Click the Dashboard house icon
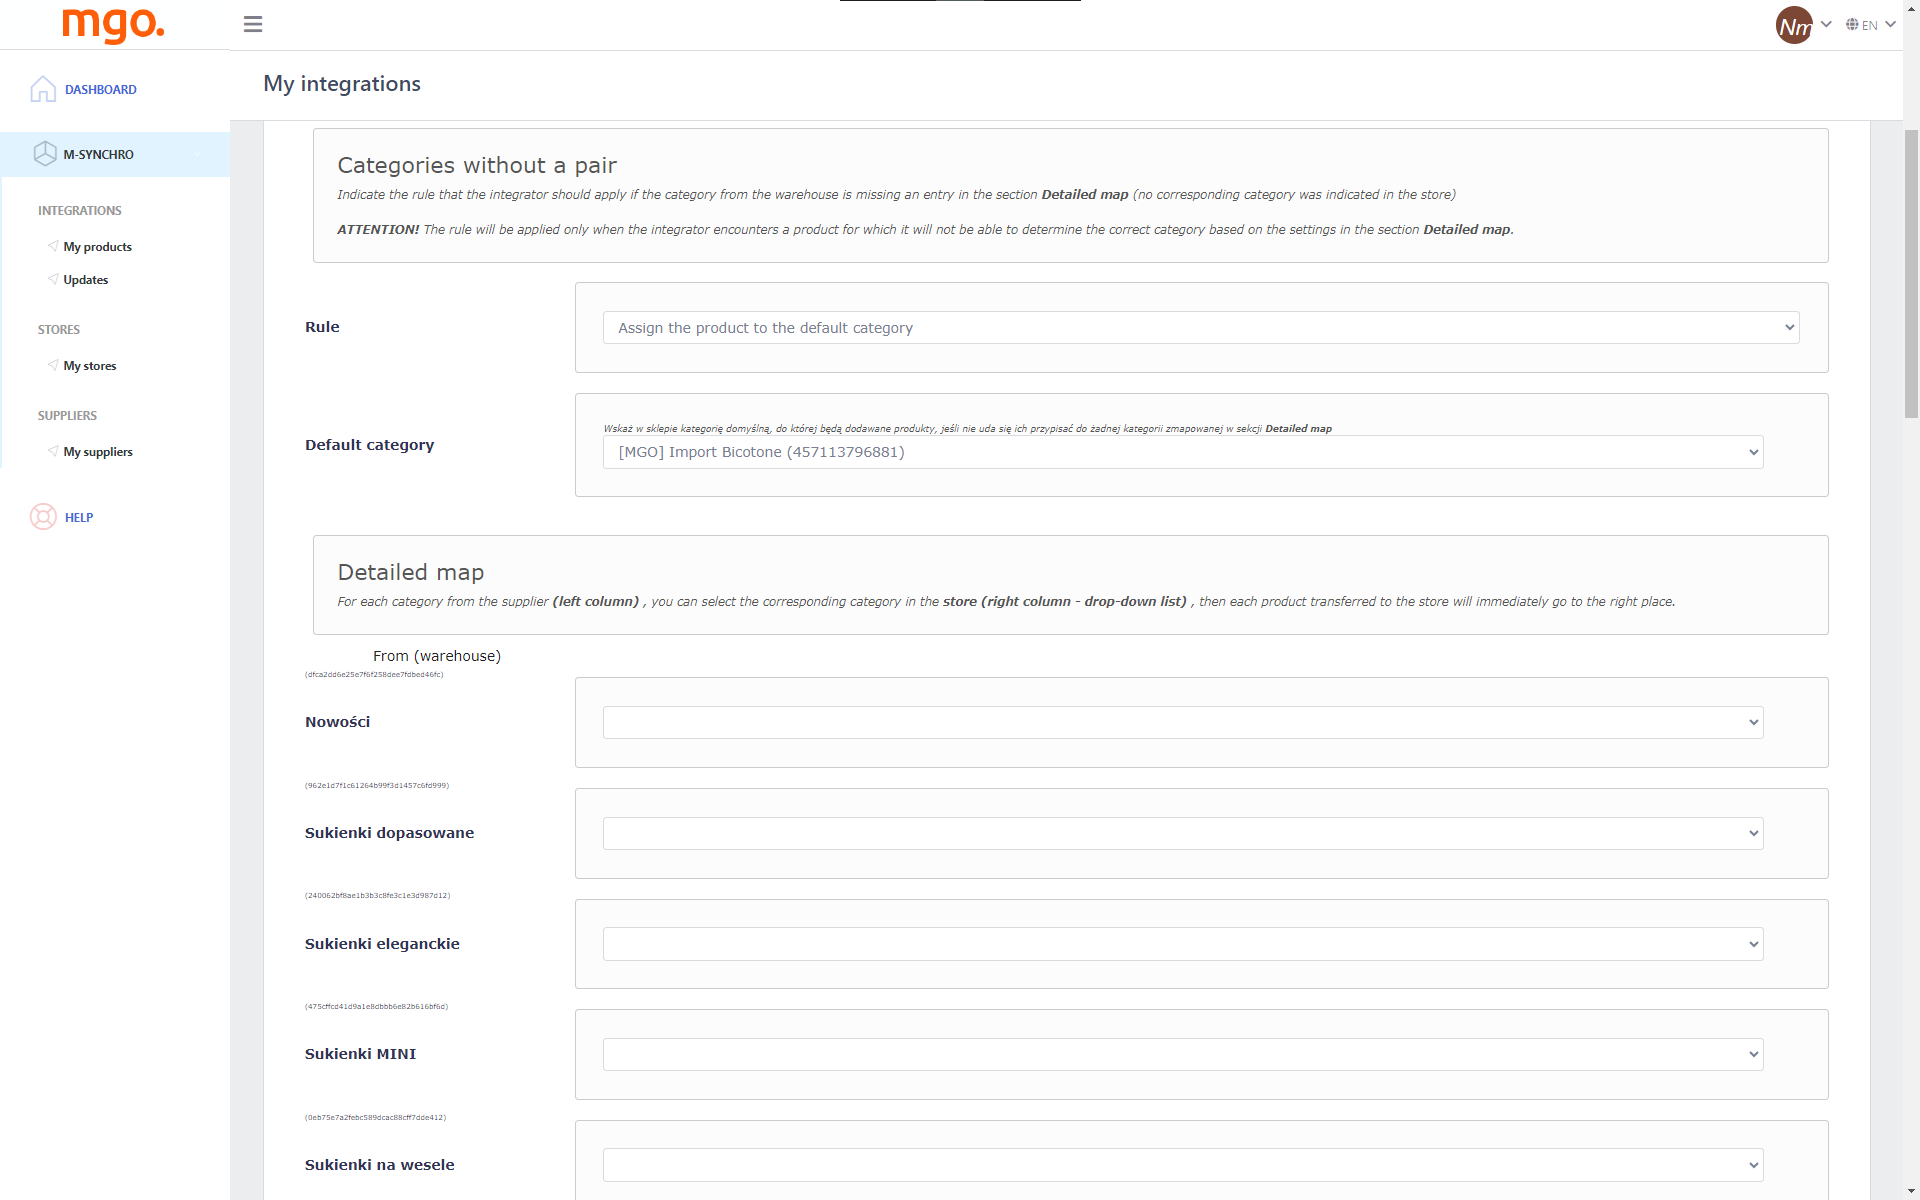Image resolution: width=1920 pixels, height=1200 pixels. coord(43,89)
